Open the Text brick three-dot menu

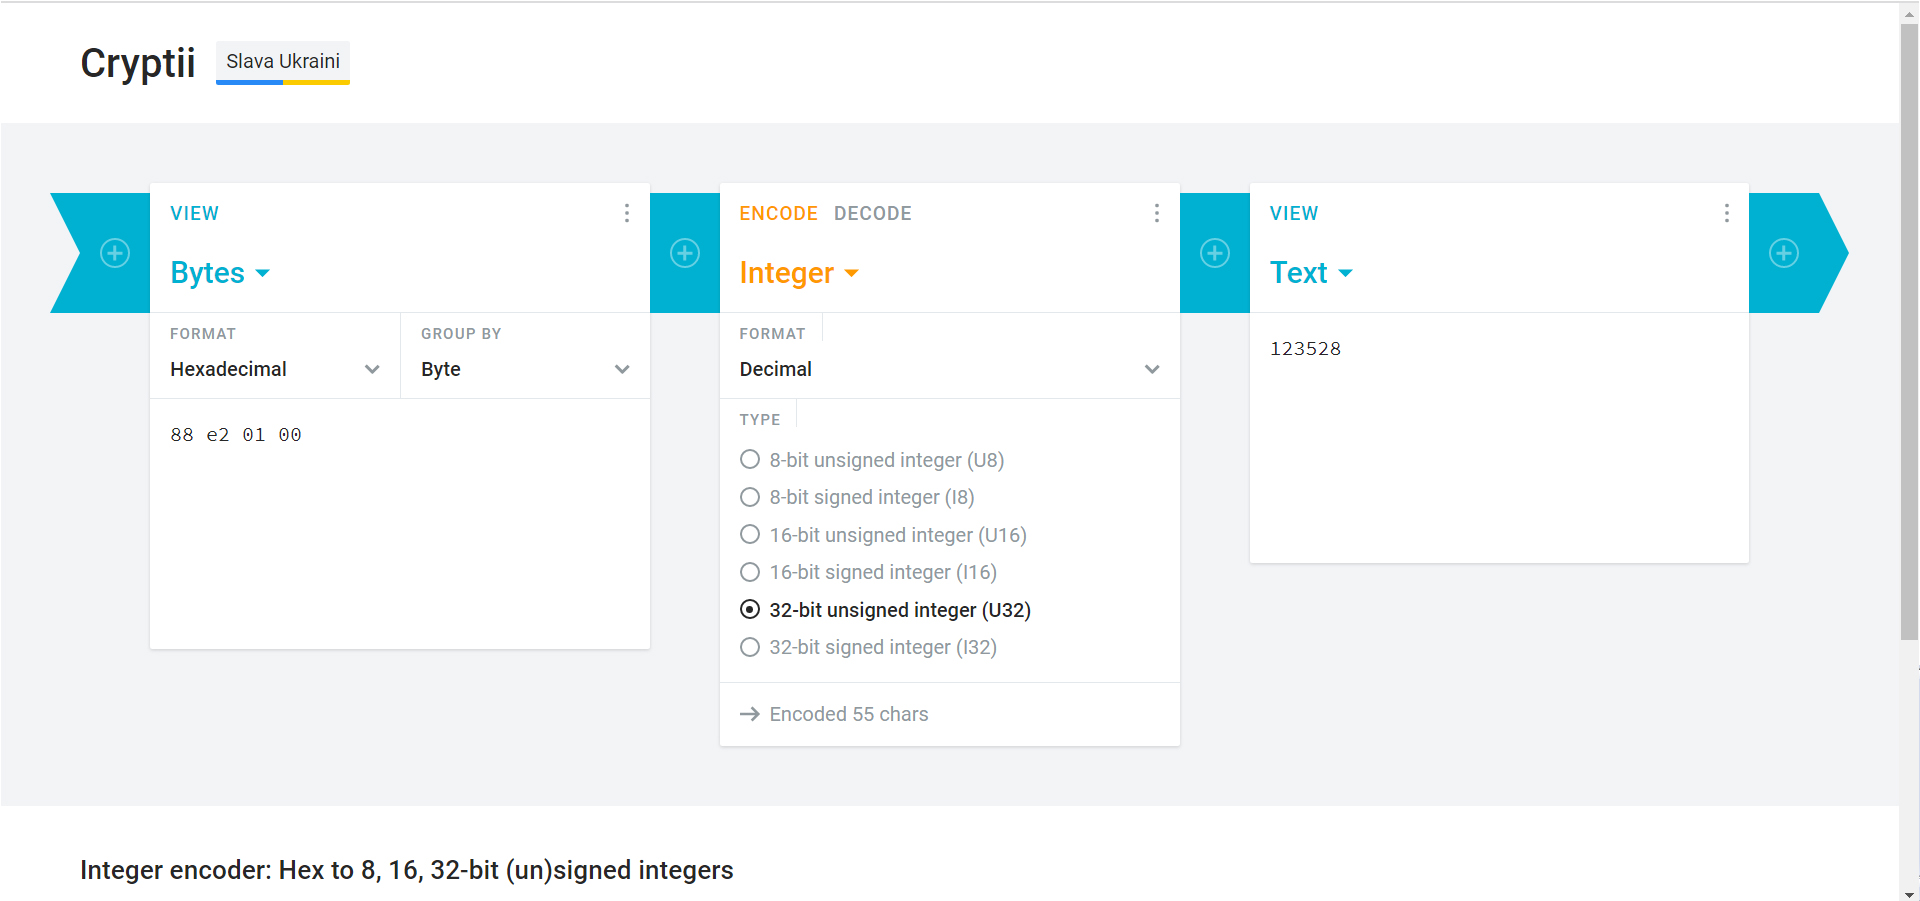(1727, 213)
